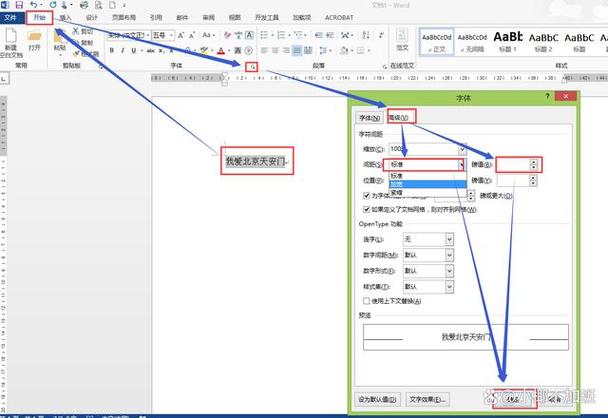Image resolution: width=608 pixels, height=418 pixels.
Task: Shrink font size with the smaller A icon
Action: click(192, 35)
